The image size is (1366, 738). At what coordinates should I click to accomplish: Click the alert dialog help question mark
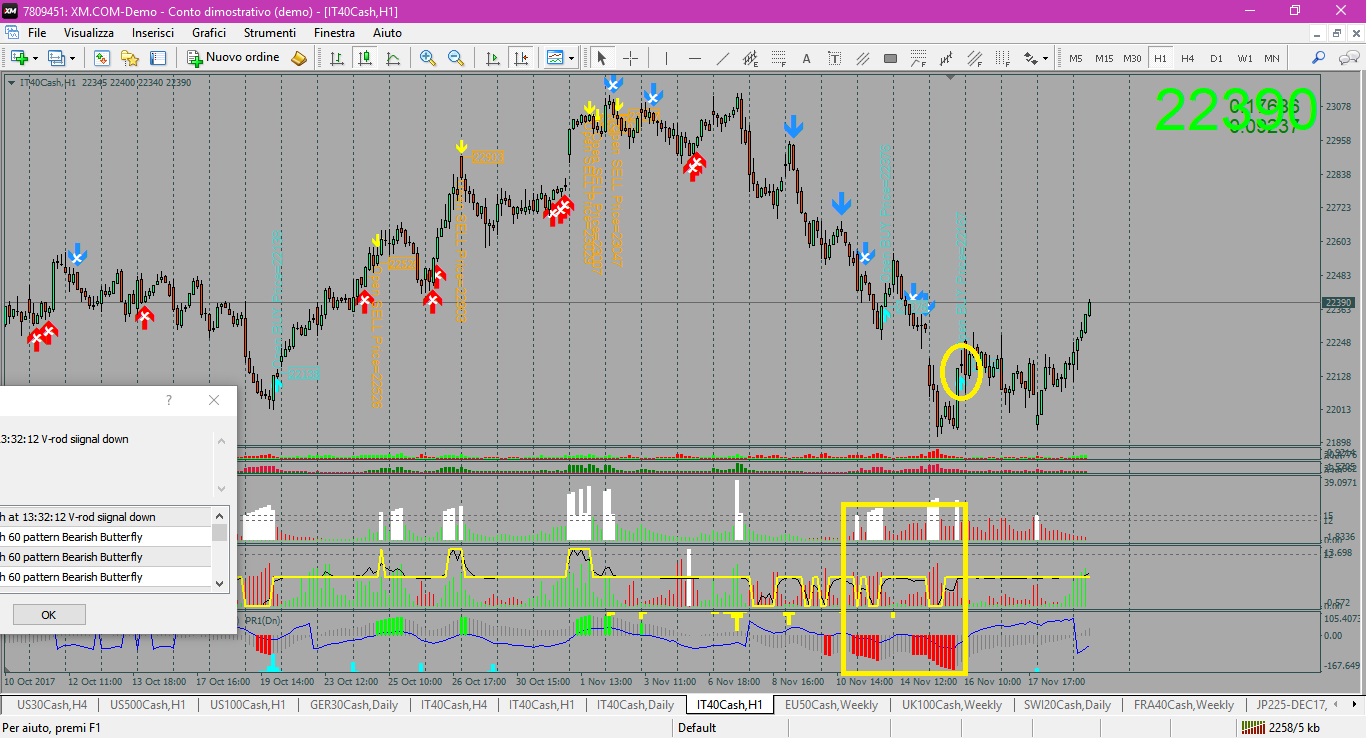click(169, 400)
